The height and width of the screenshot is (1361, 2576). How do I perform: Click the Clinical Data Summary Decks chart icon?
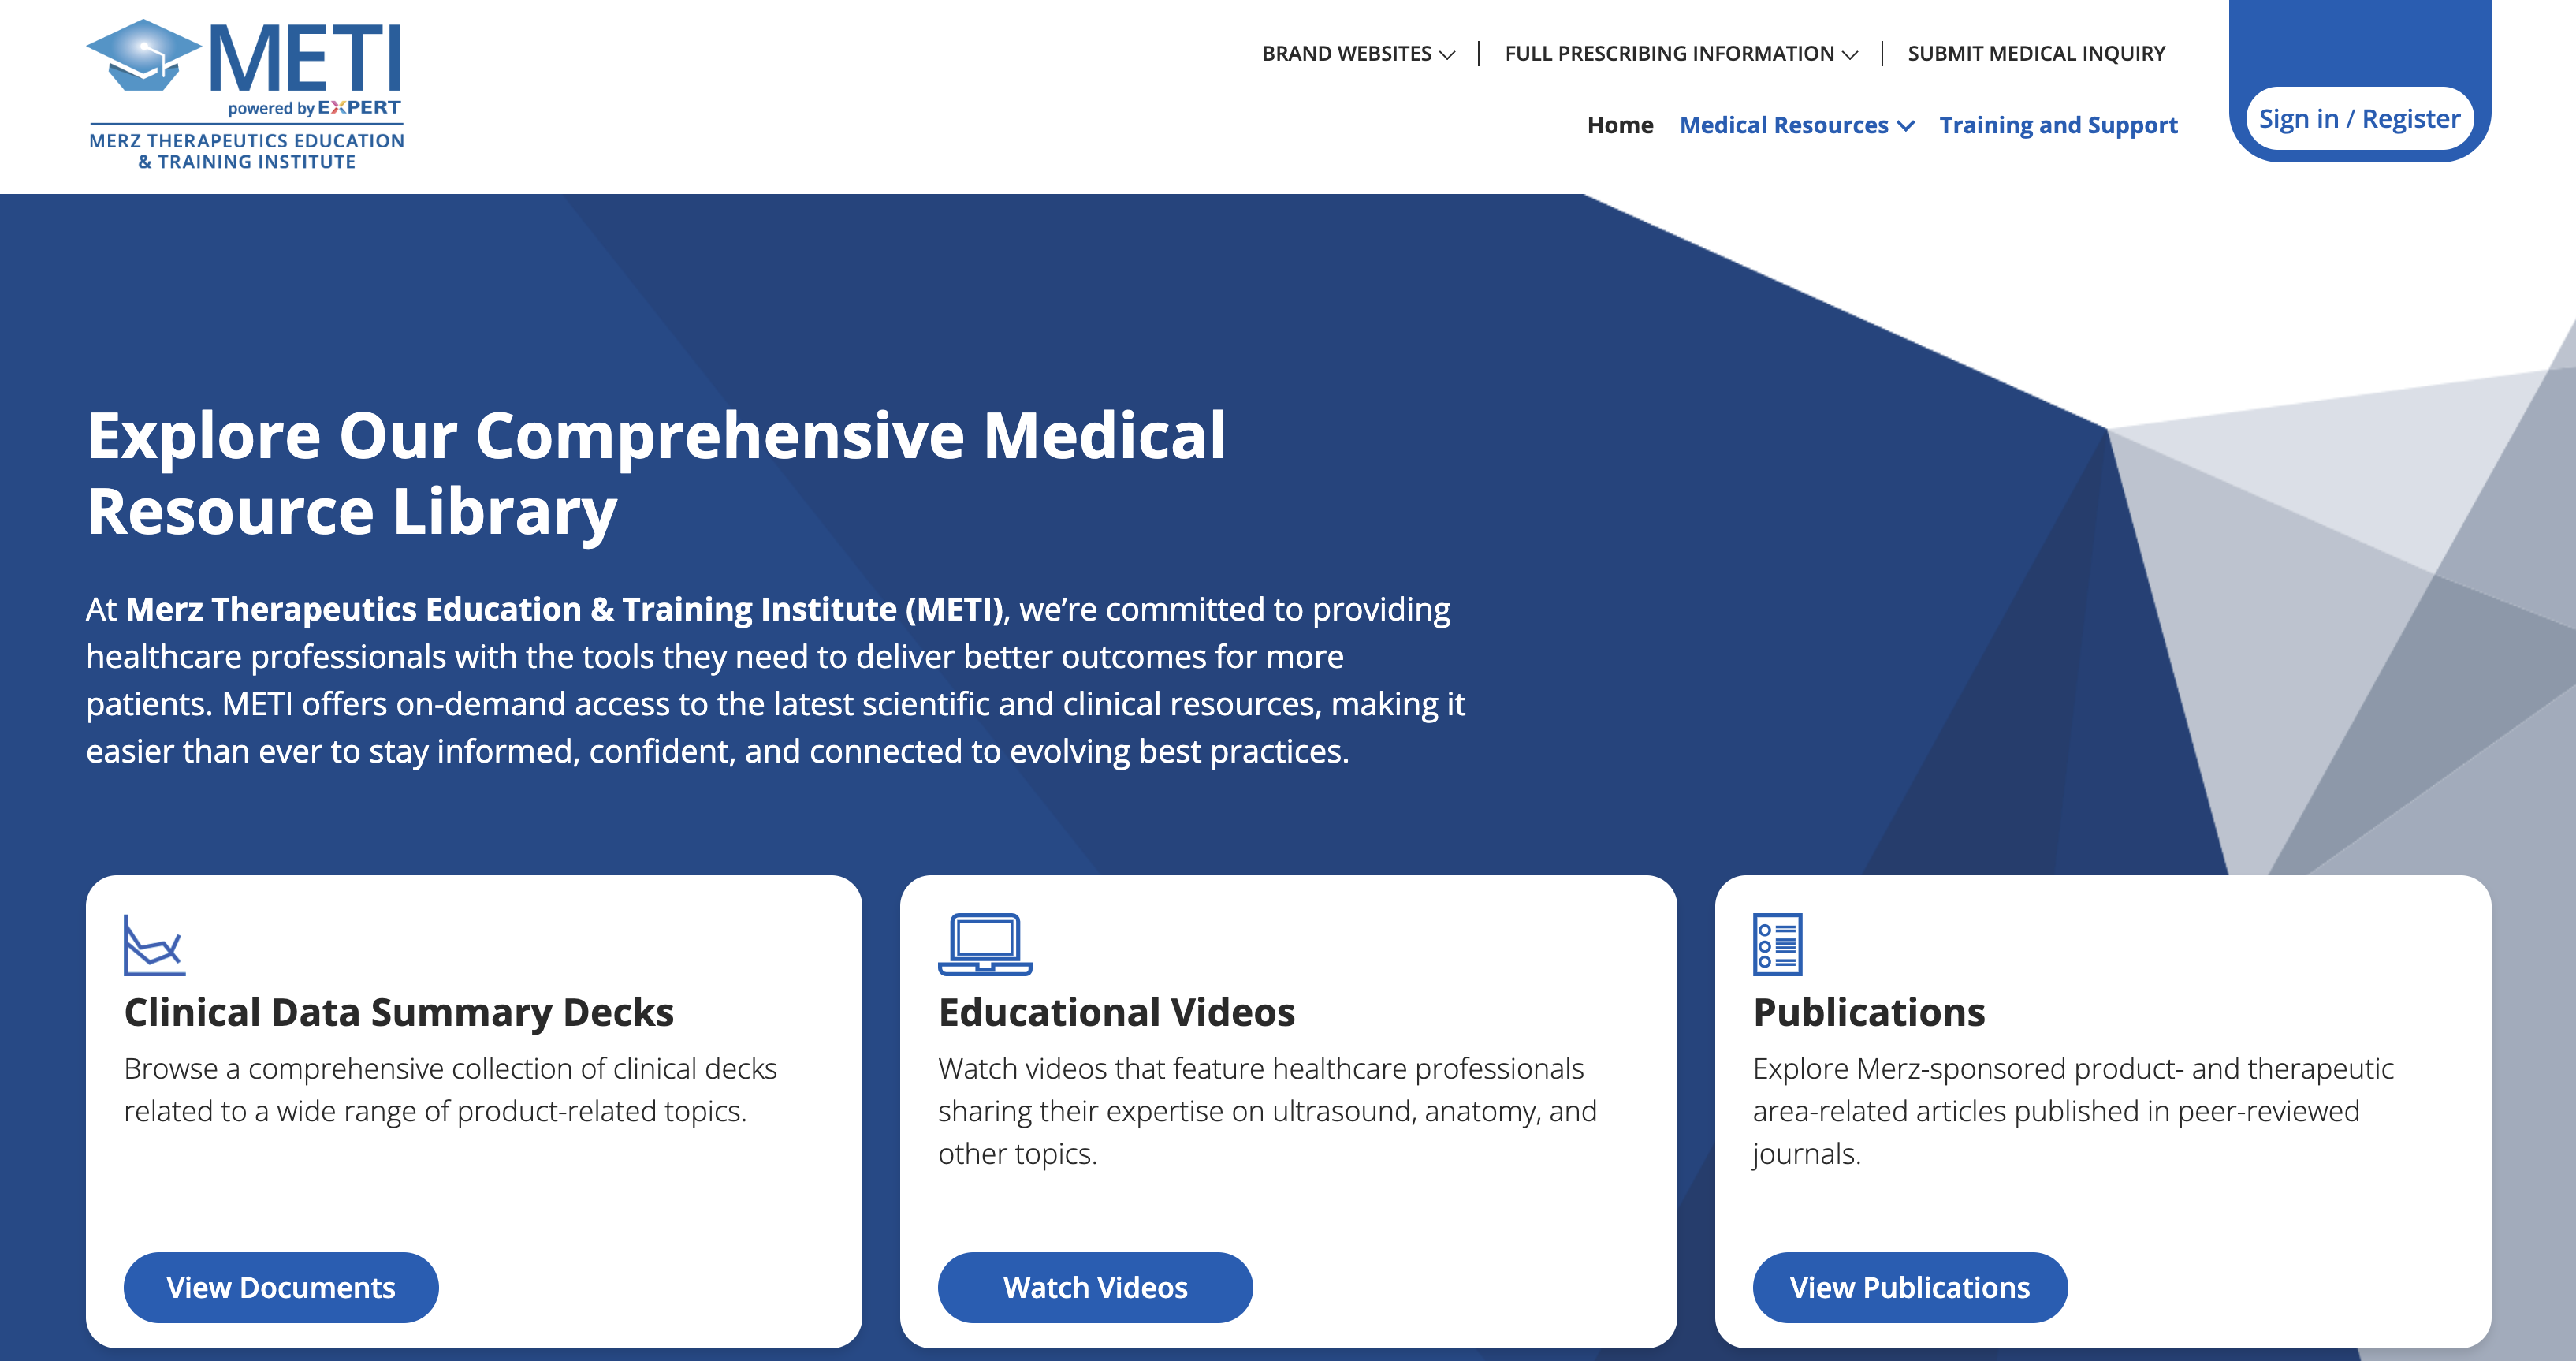[154, 945]
